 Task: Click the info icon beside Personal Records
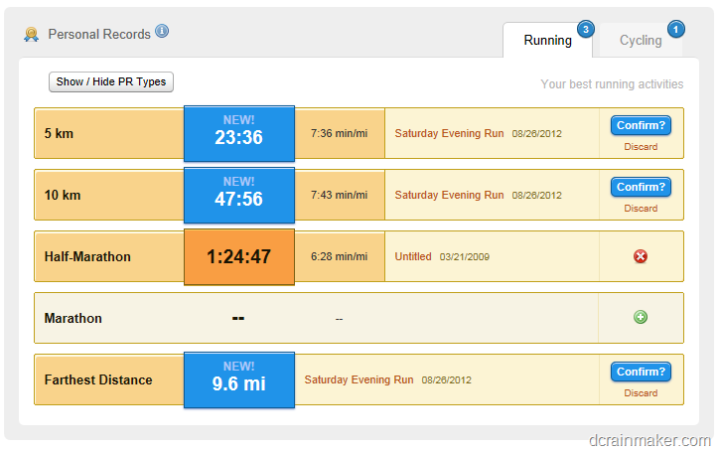click(162, 31)
